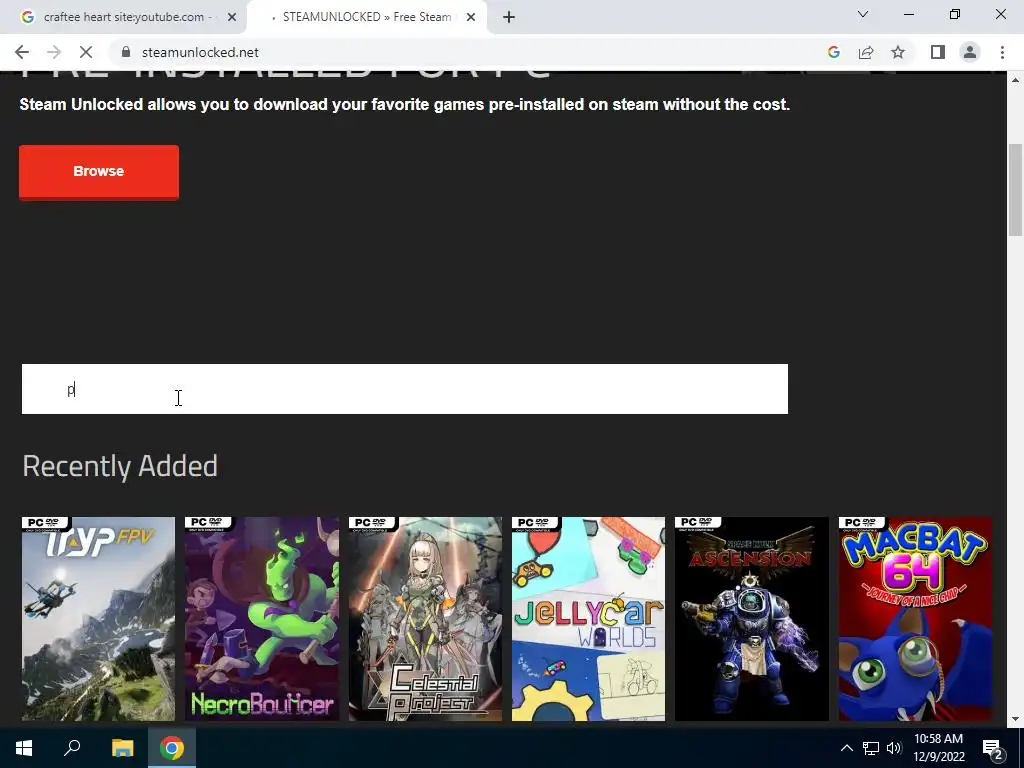Open the Space Hulk Ascension cover

[x=752, y=618]
